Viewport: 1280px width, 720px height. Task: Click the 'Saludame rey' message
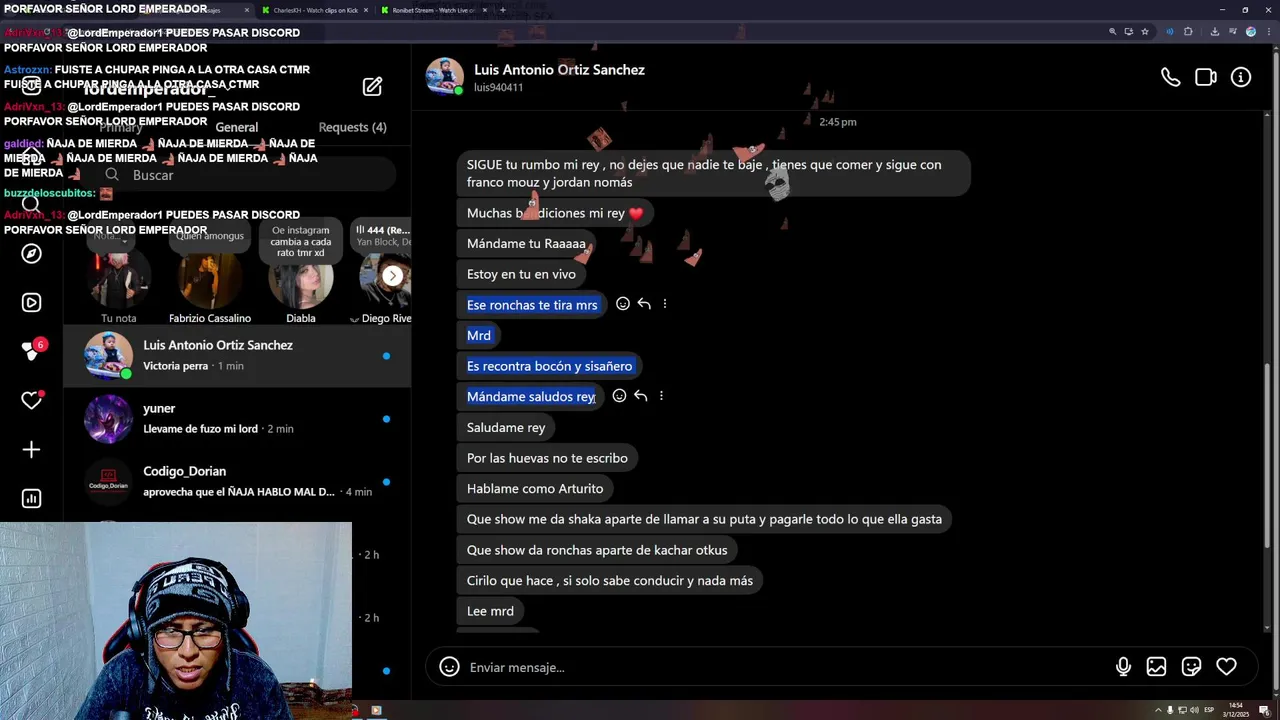coord(506,427)
